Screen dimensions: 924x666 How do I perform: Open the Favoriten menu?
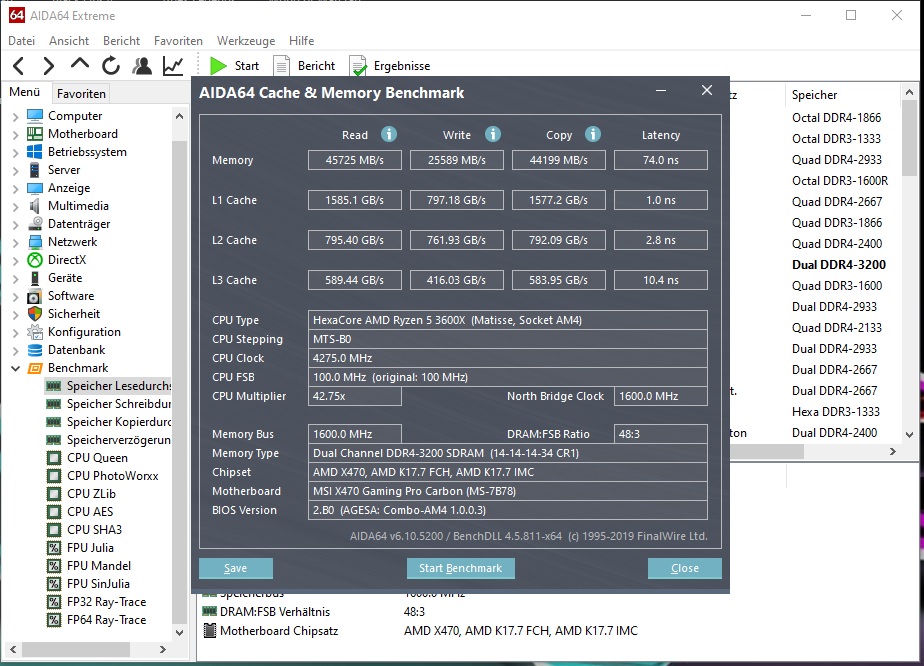tap(179, 41)
